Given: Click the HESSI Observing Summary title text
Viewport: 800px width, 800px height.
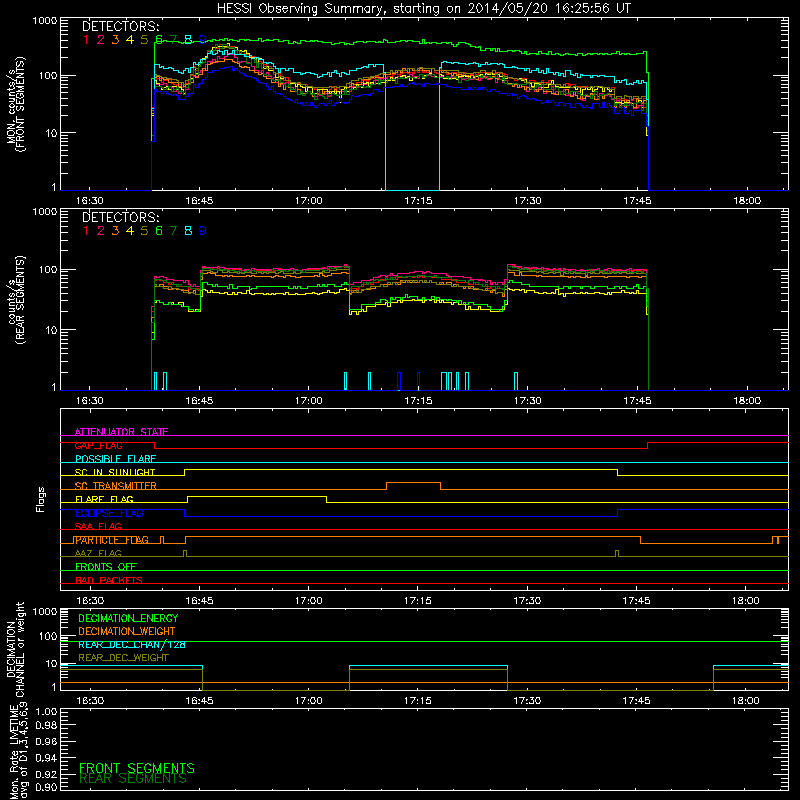Looking at the screenshot, I should pos(424,9).
